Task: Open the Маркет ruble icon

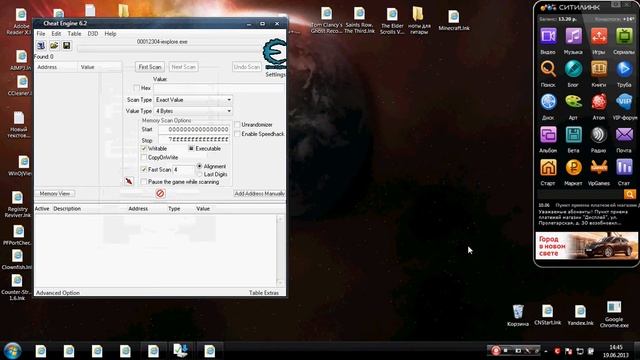Action: [573, 168]
